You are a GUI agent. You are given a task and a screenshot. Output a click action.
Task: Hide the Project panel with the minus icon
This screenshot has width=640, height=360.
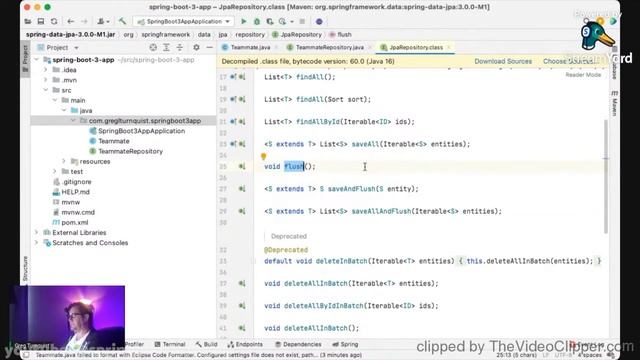pos(209,48)
